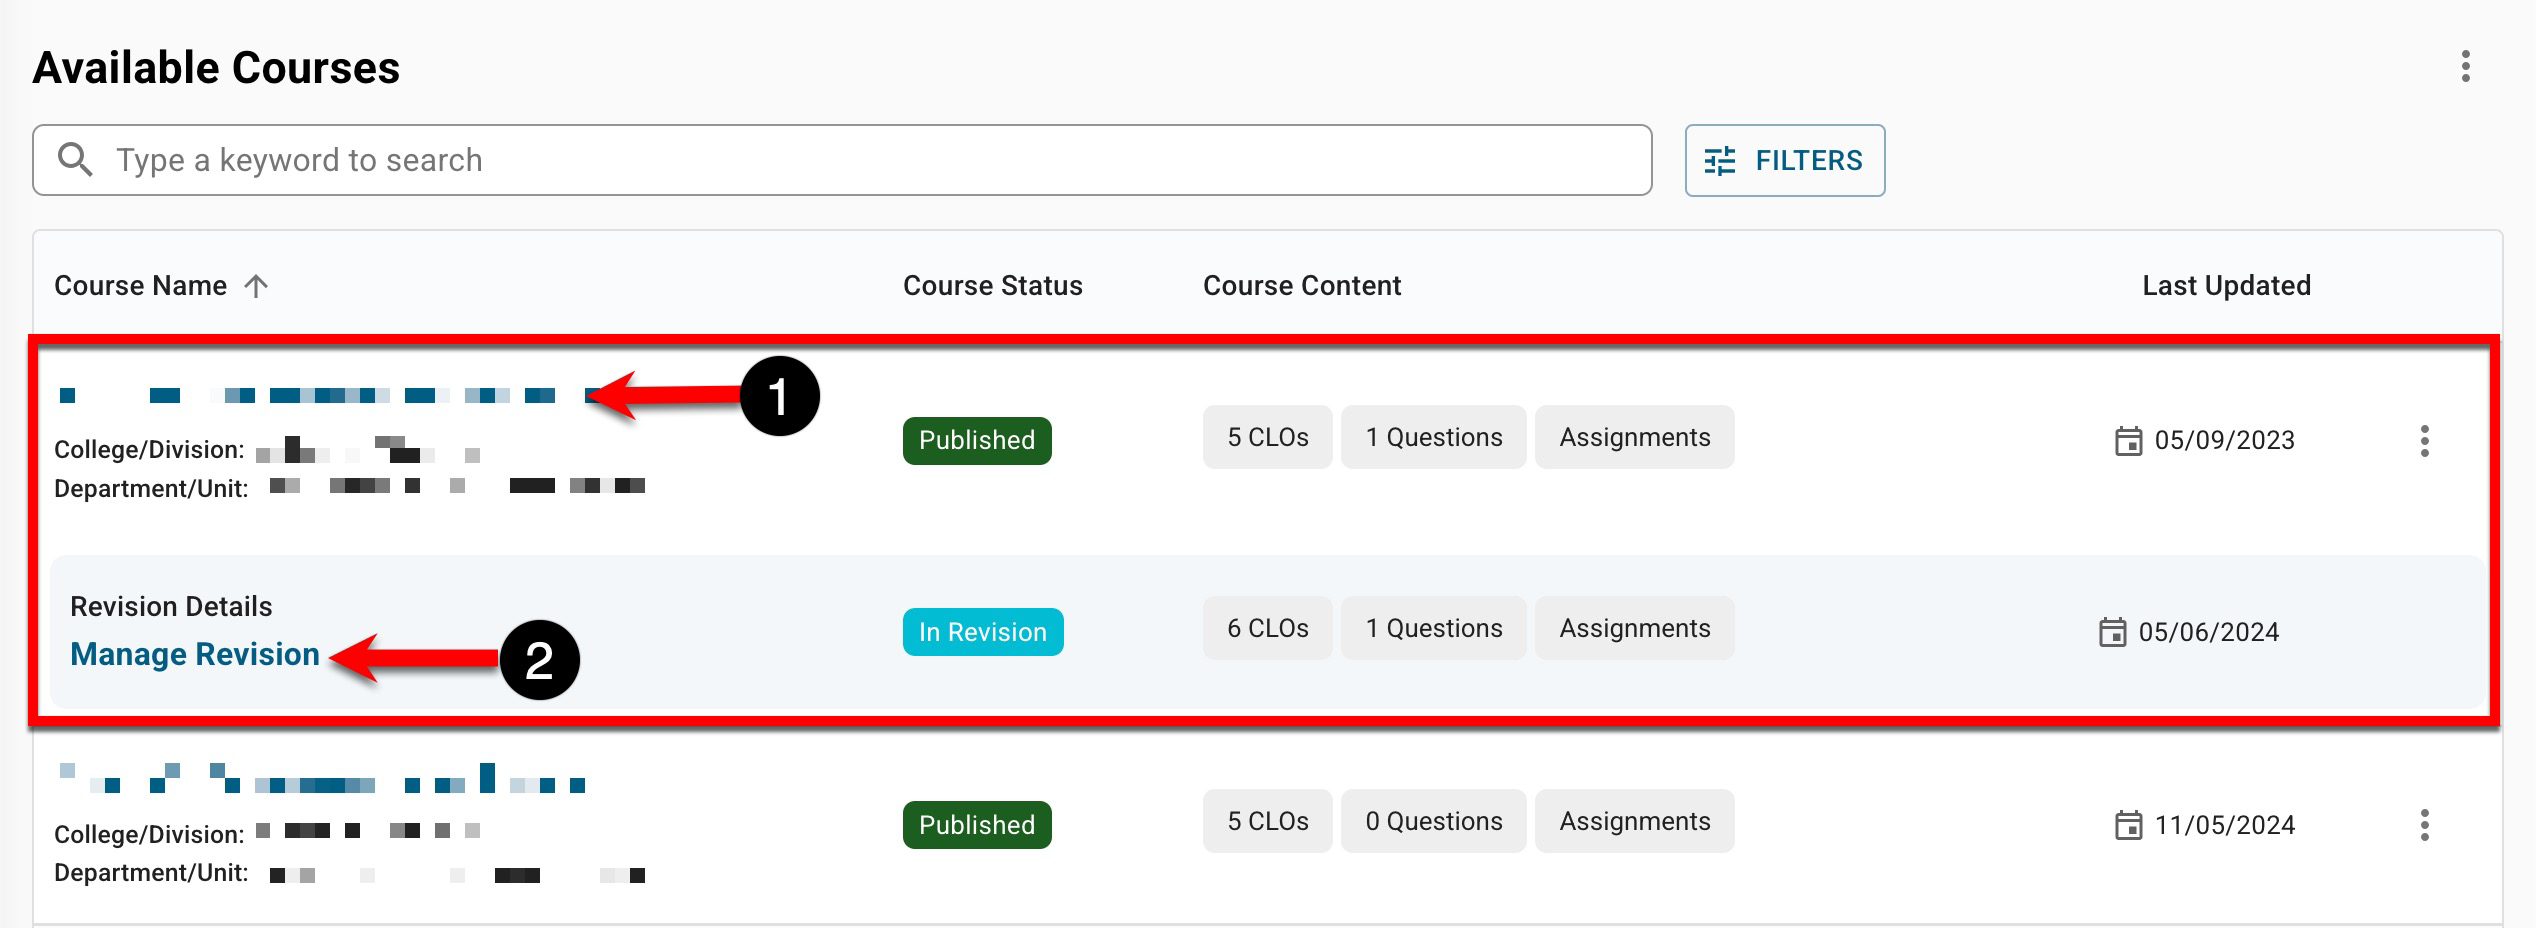Click the 0 Questions chip
Screen dimensions: 2536x928
point(1433,821)
